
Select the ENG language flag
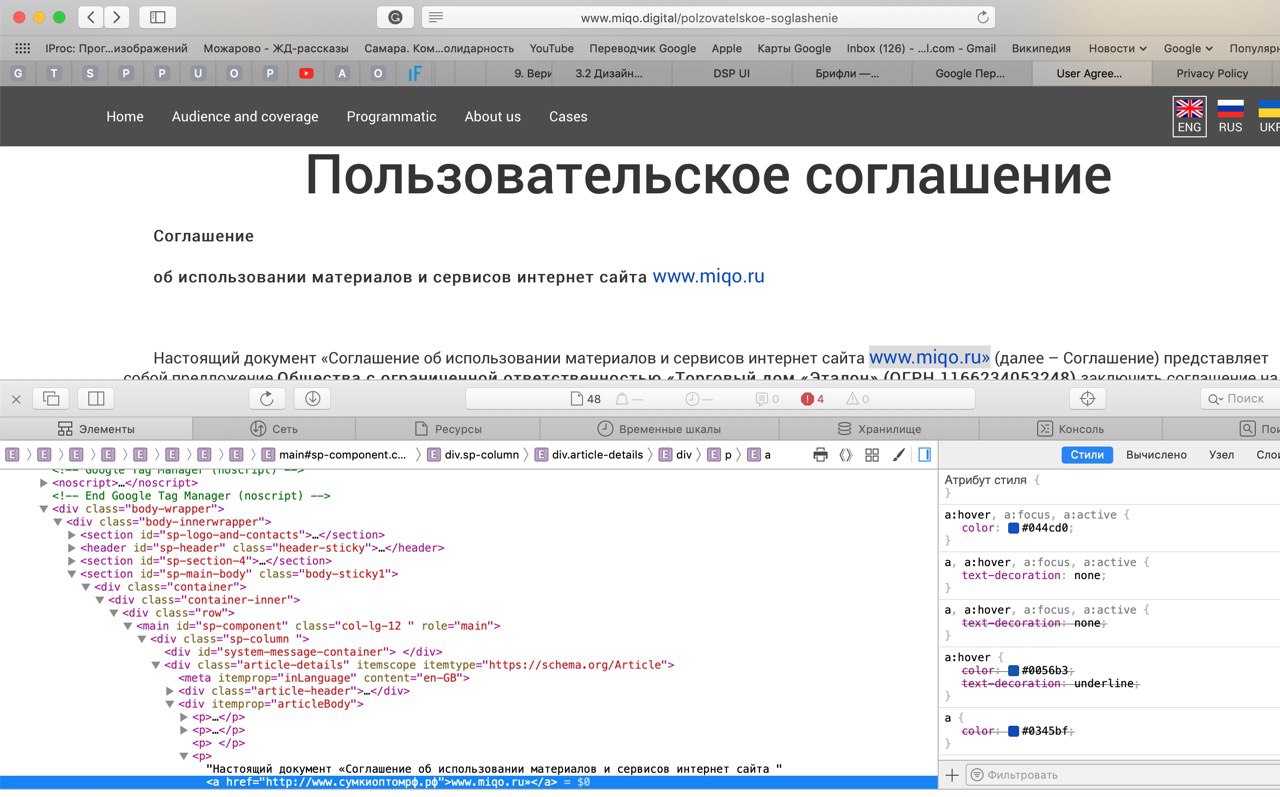point(1189,116)
